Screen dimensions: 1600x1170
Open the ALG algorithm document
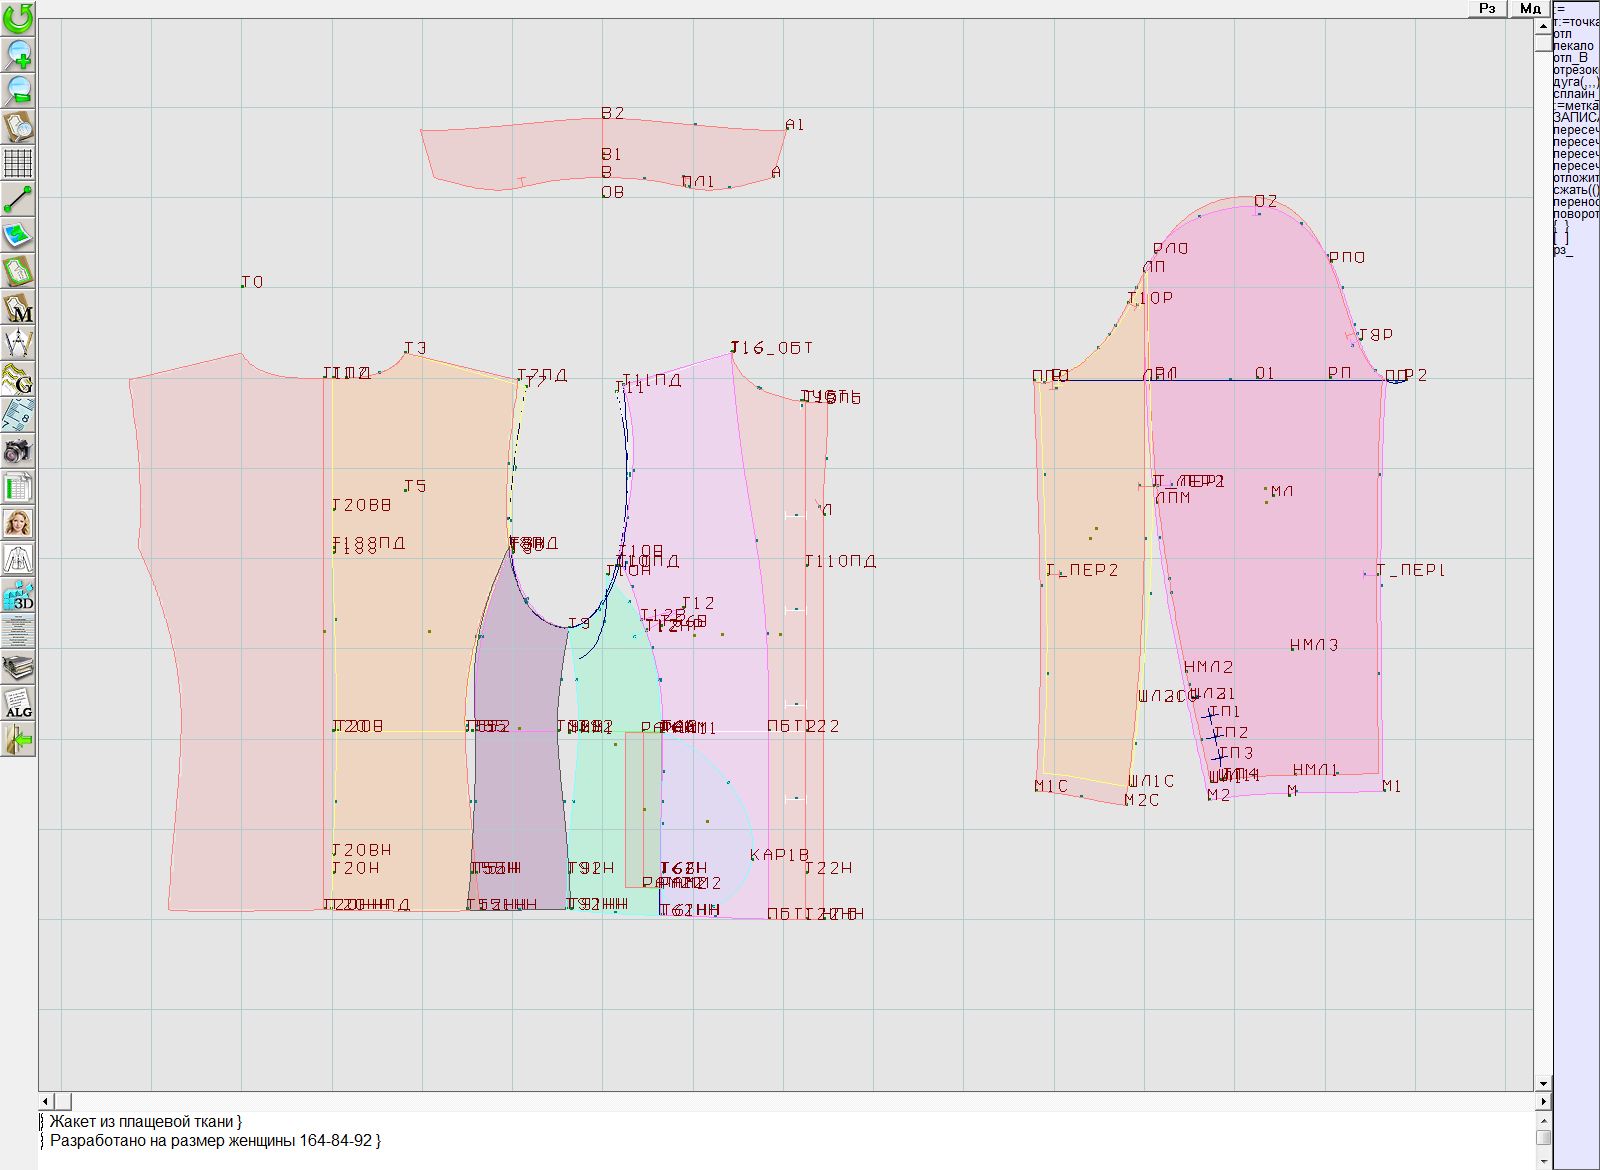pos(18,703)
